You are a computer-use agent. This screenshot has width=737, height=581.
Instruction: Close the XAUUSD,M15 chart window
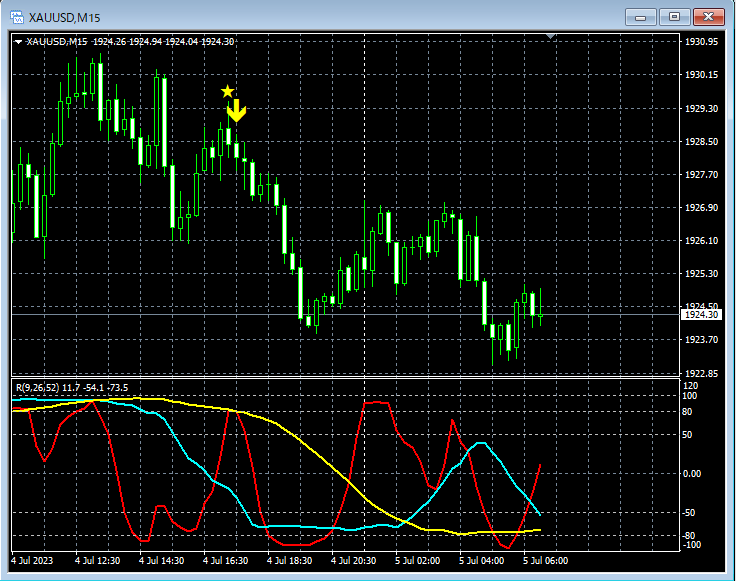point(709,17)
